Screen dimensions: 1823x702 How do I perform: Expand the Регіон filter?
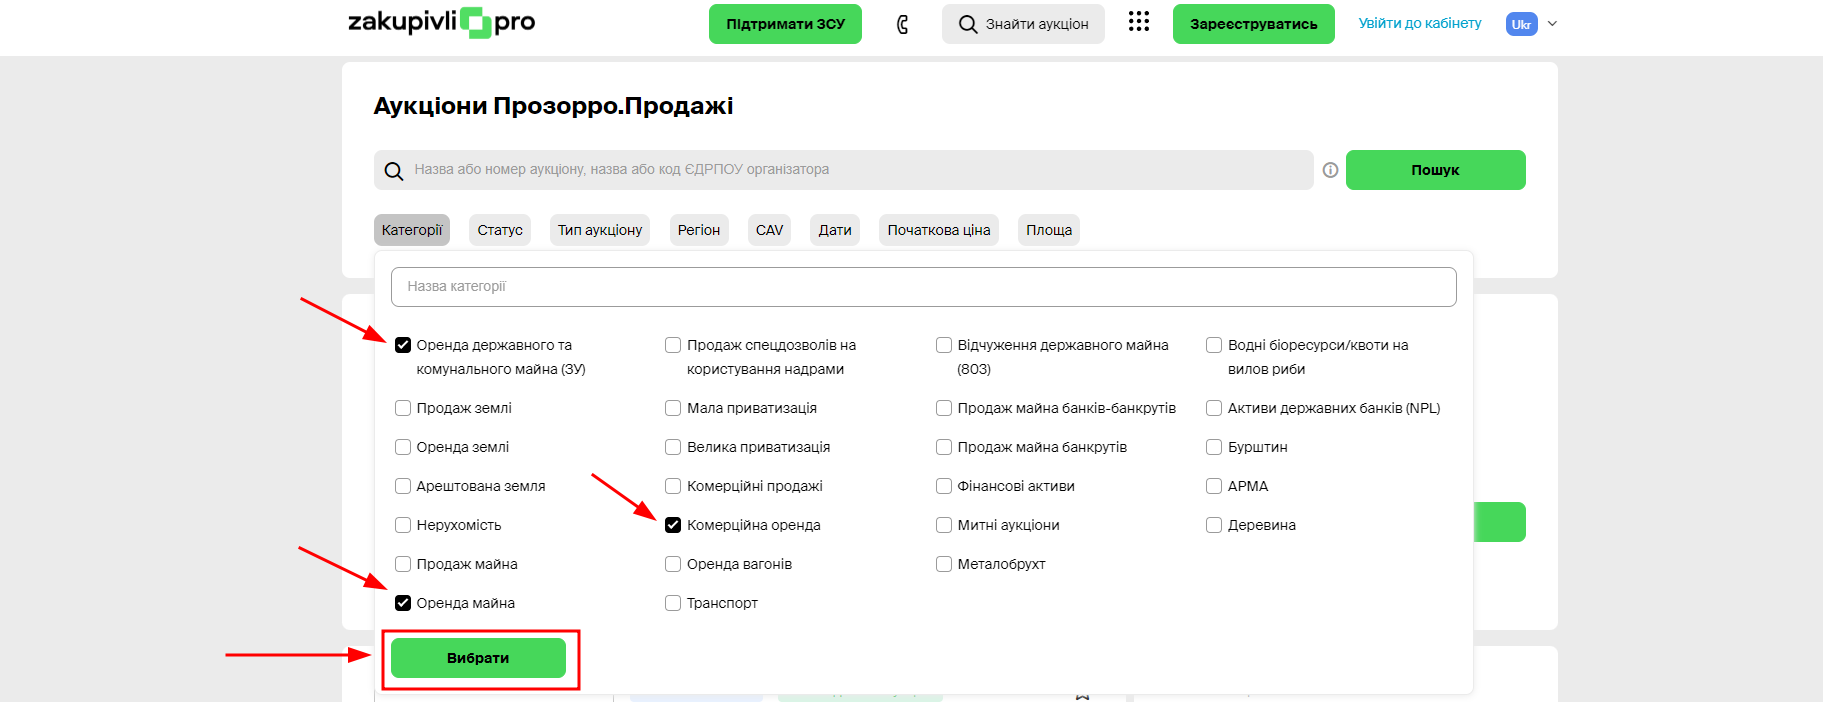tap(698, 230)
